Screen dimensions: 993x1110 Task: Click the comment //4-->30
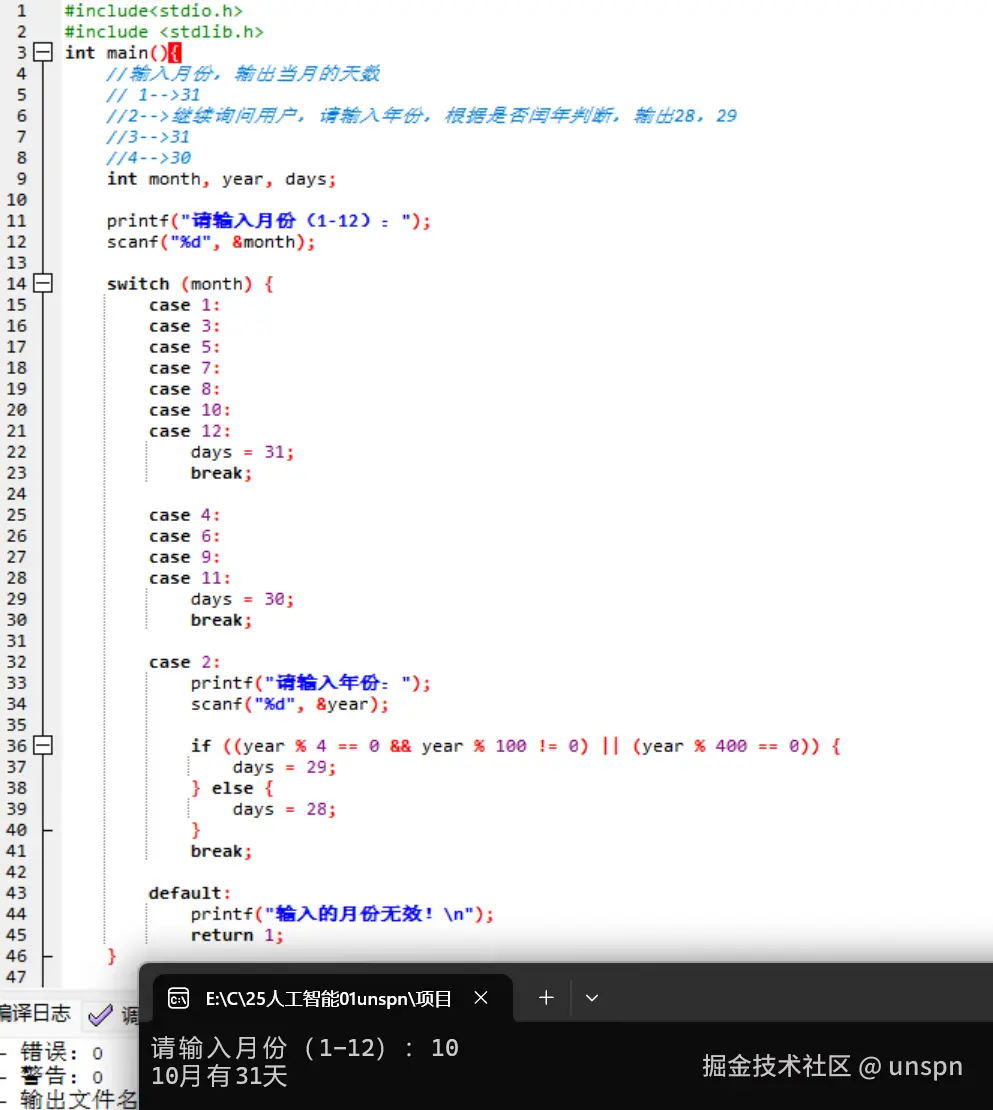coord(149,158)
